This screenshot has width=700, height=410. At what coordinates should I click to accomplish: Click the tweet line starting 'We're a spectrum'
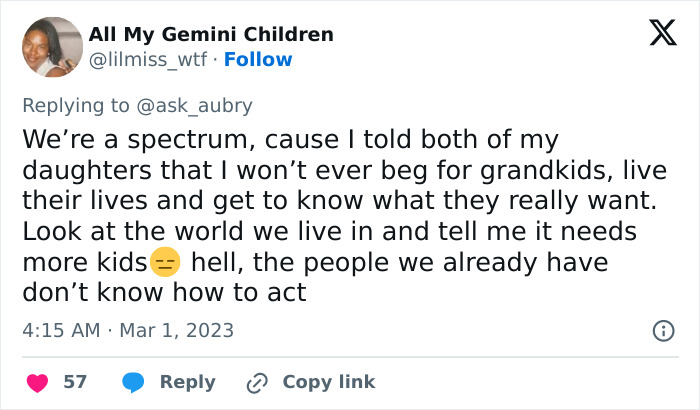point(290,139)
